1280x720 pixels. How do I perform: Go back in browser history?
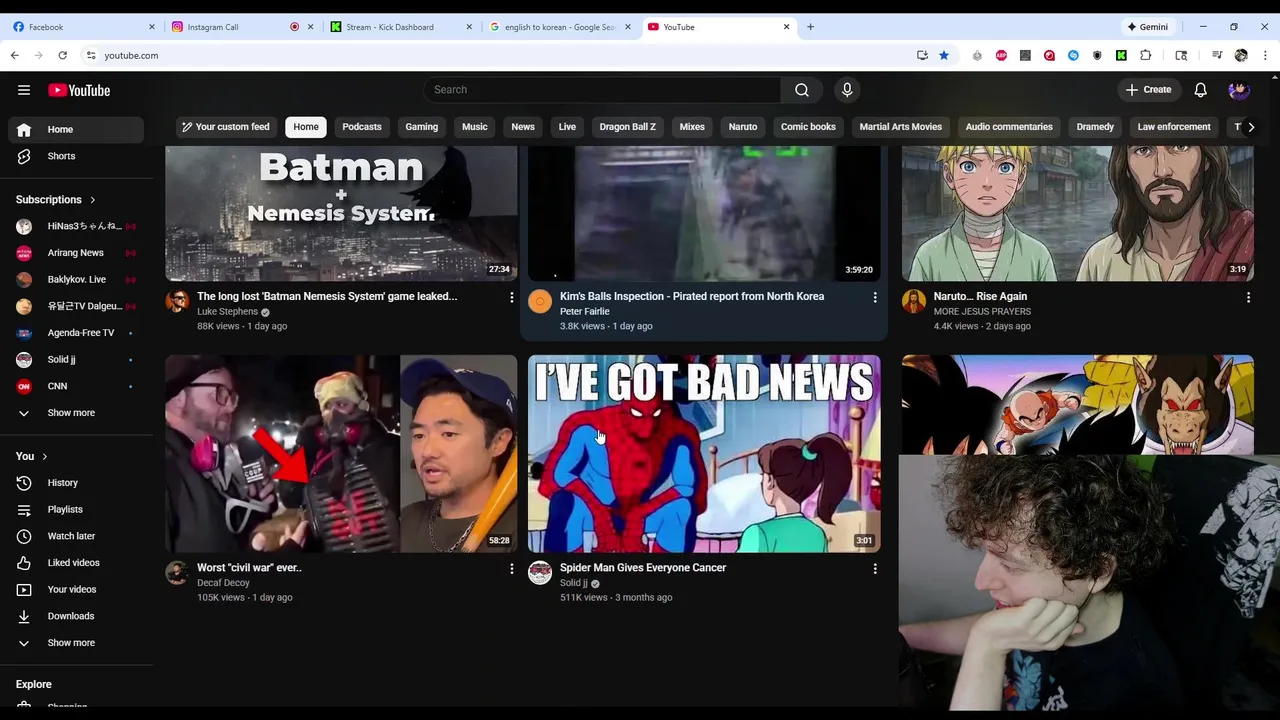[x=15, y=55]
